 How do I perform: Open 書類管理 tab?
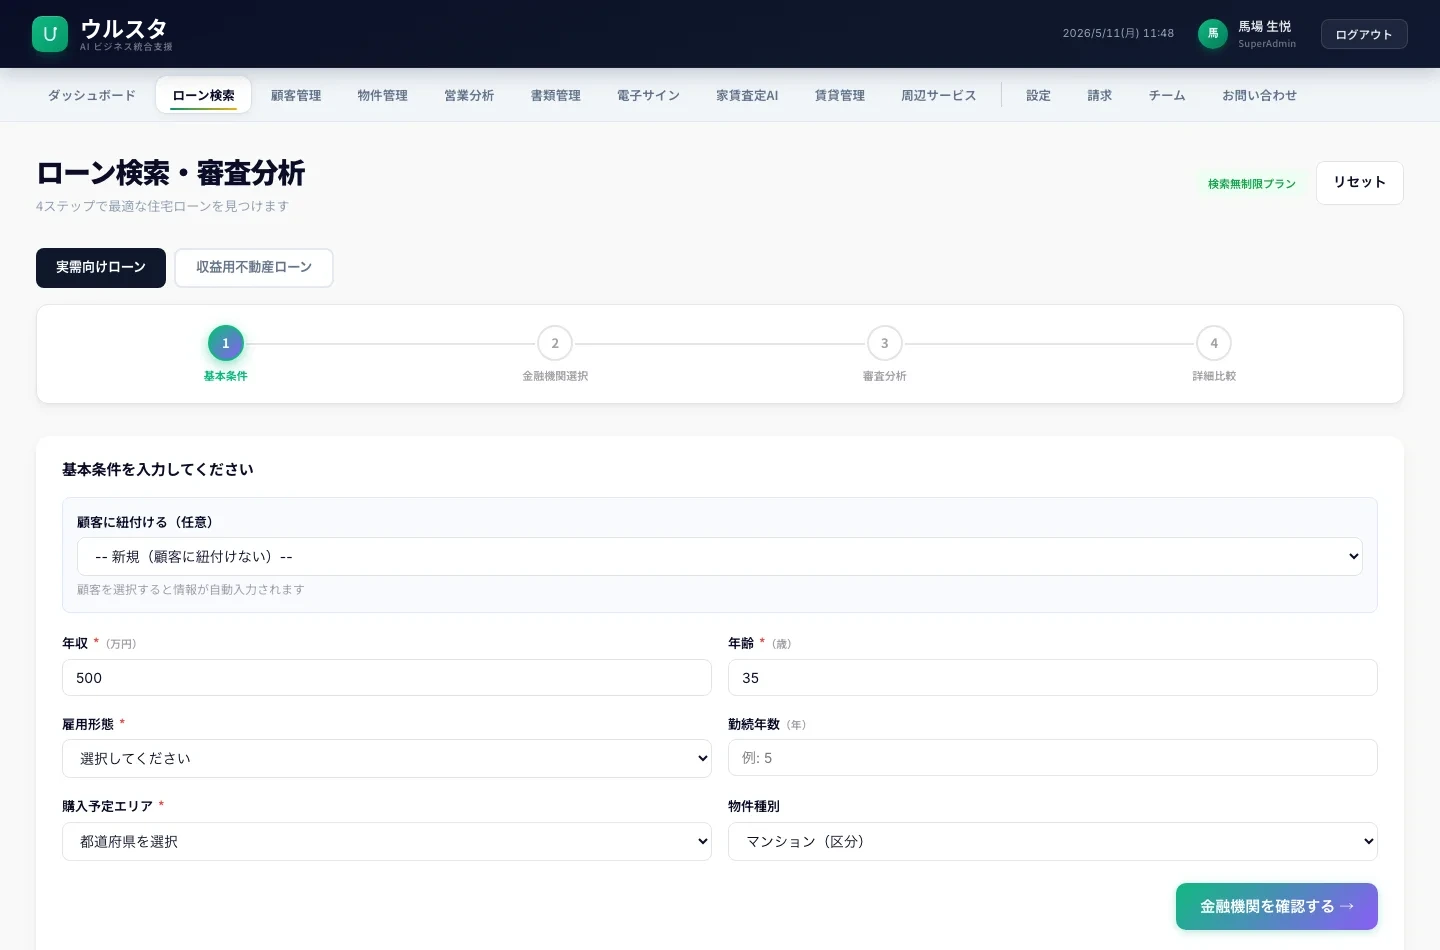[x=556, y=96]
